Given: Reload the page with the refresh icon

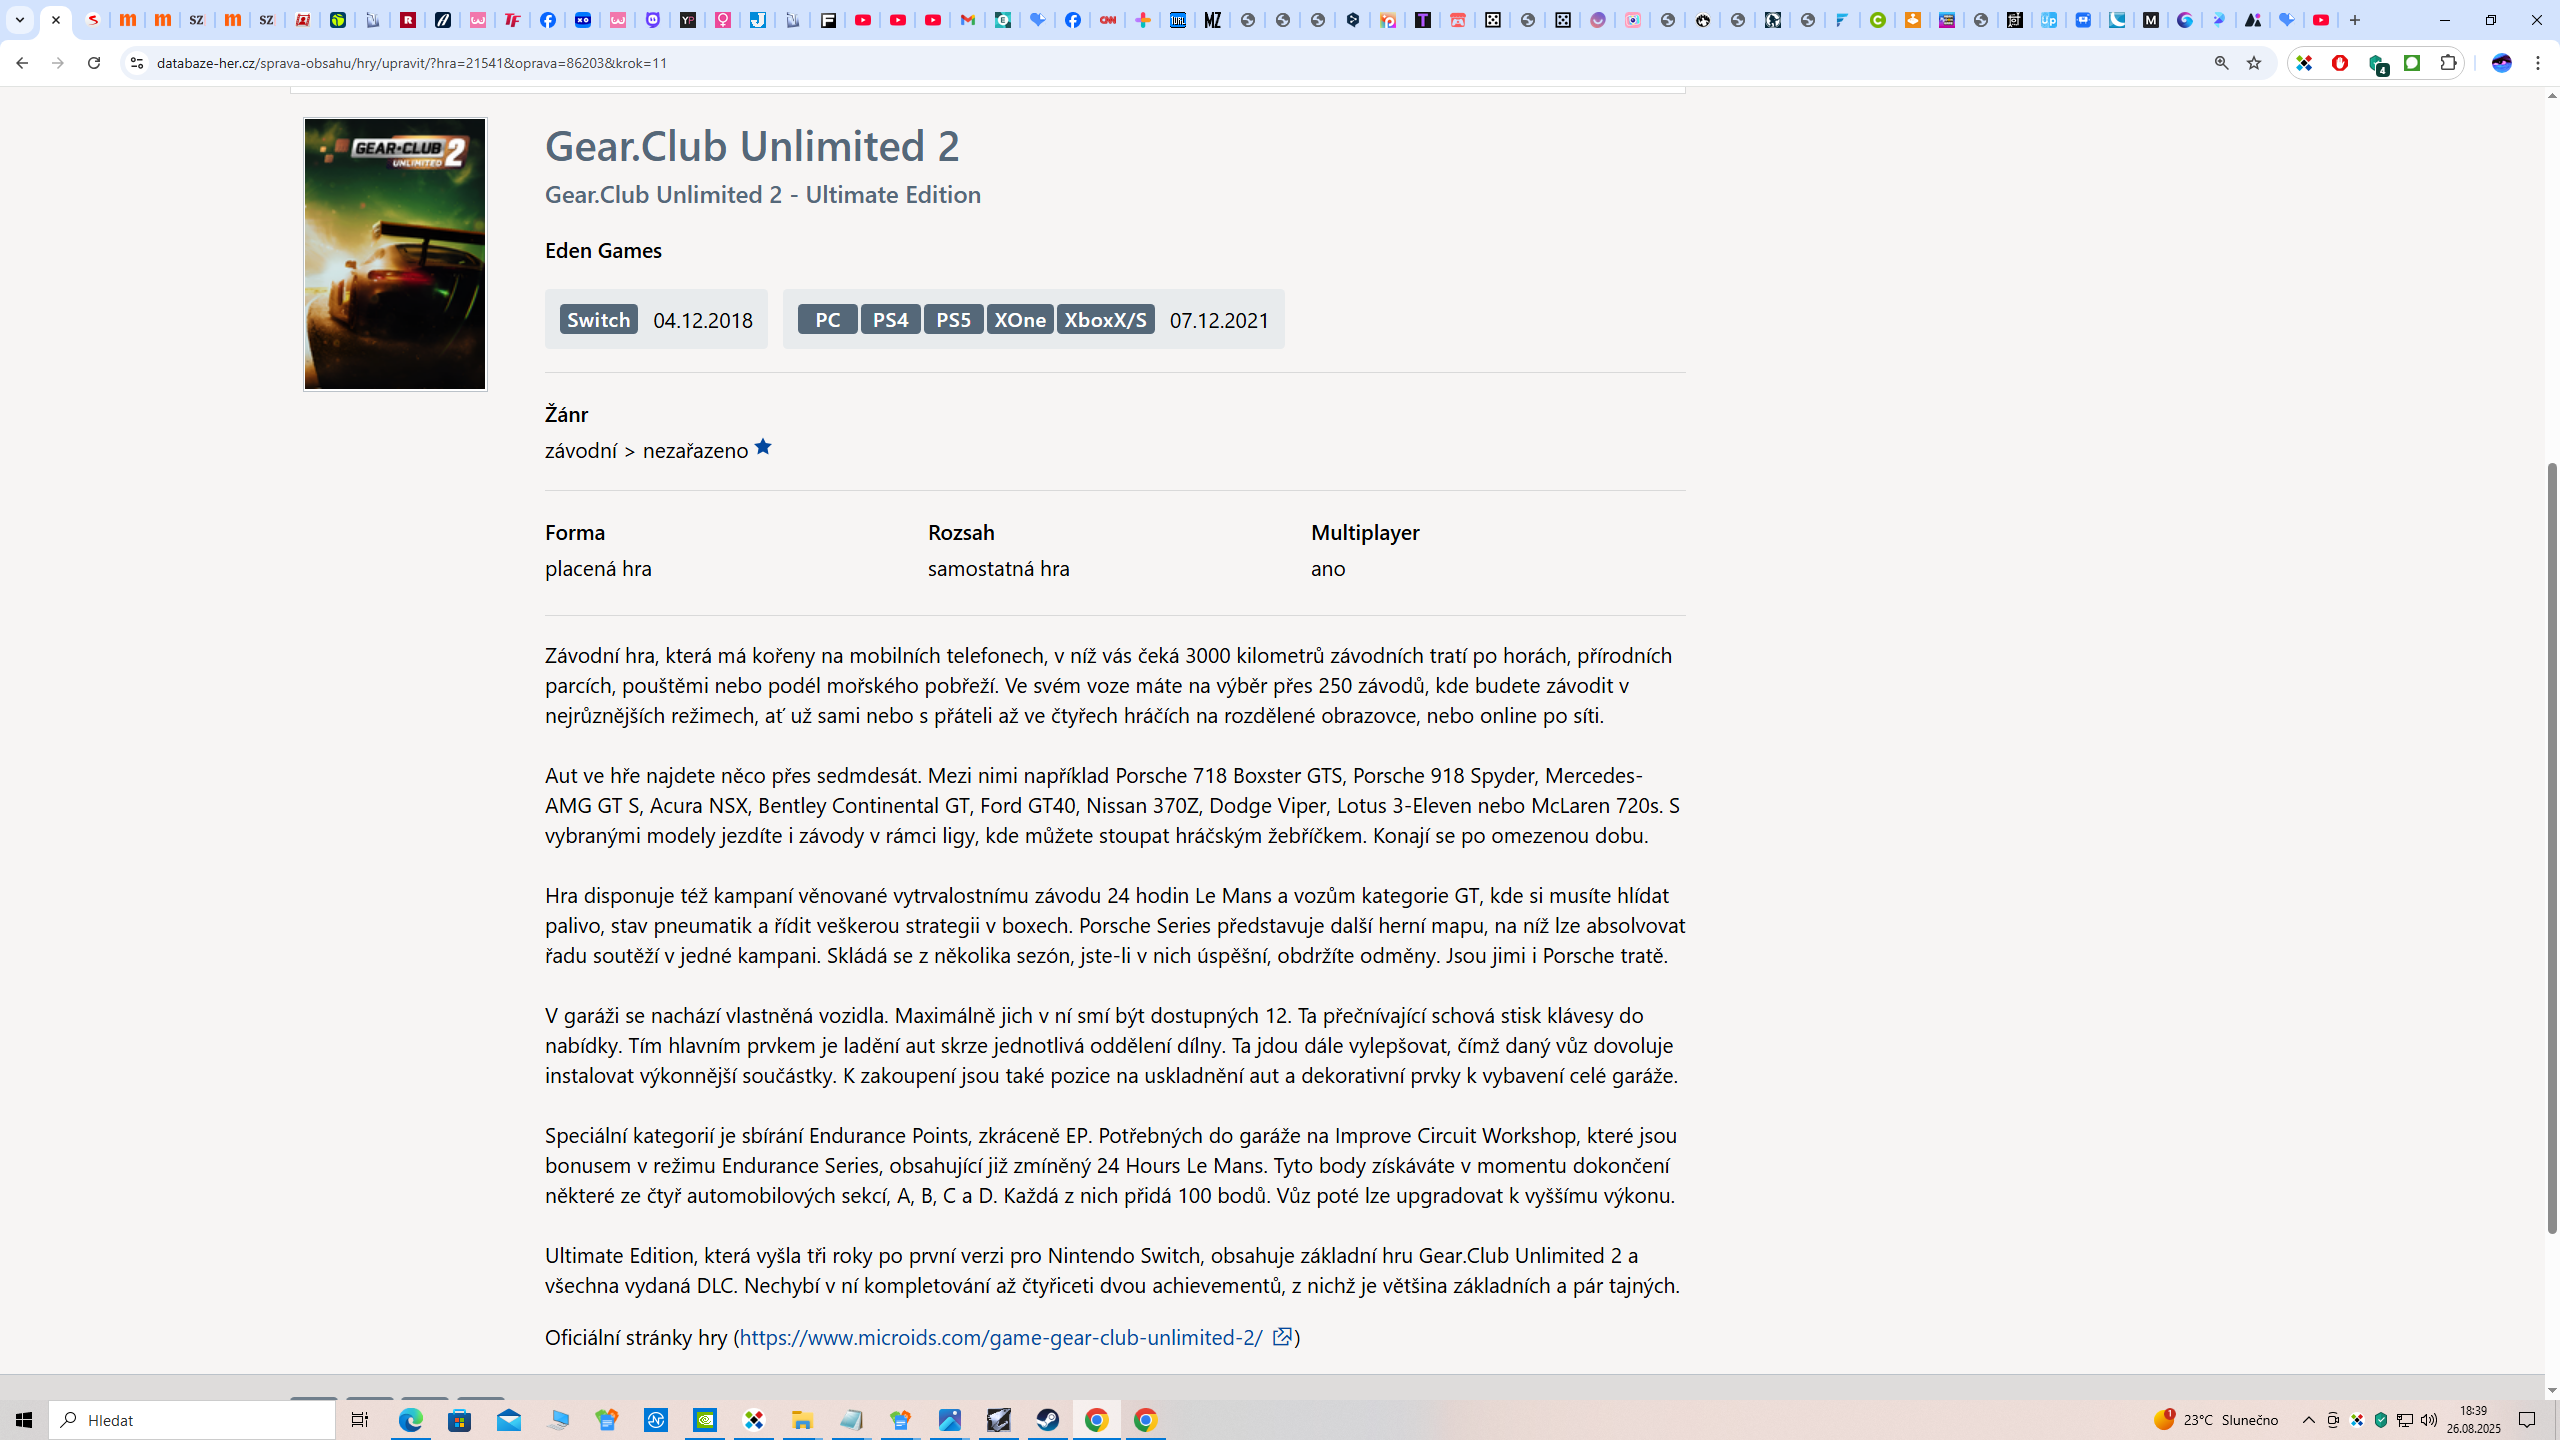Looking at the screenshot, I should [93, 63].
